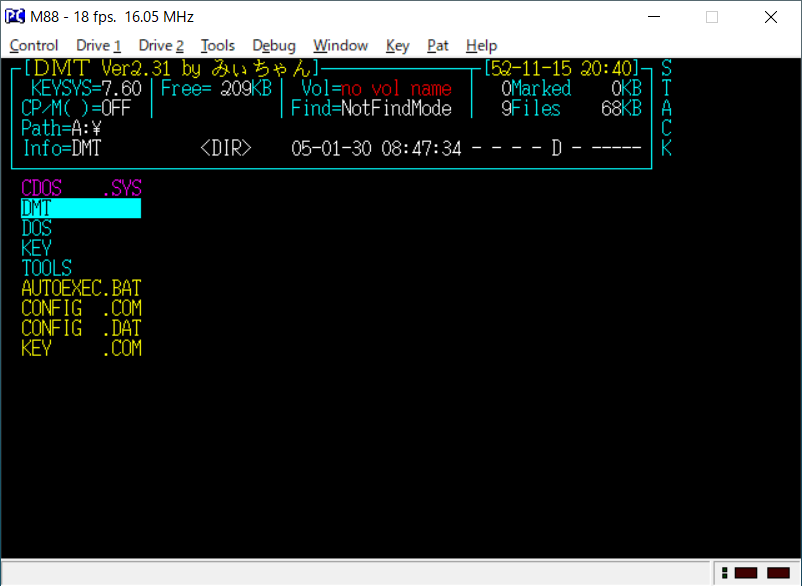Click the highlighted DMT directory entry
This screenshot has width=802, height=586.
[80, 208]
